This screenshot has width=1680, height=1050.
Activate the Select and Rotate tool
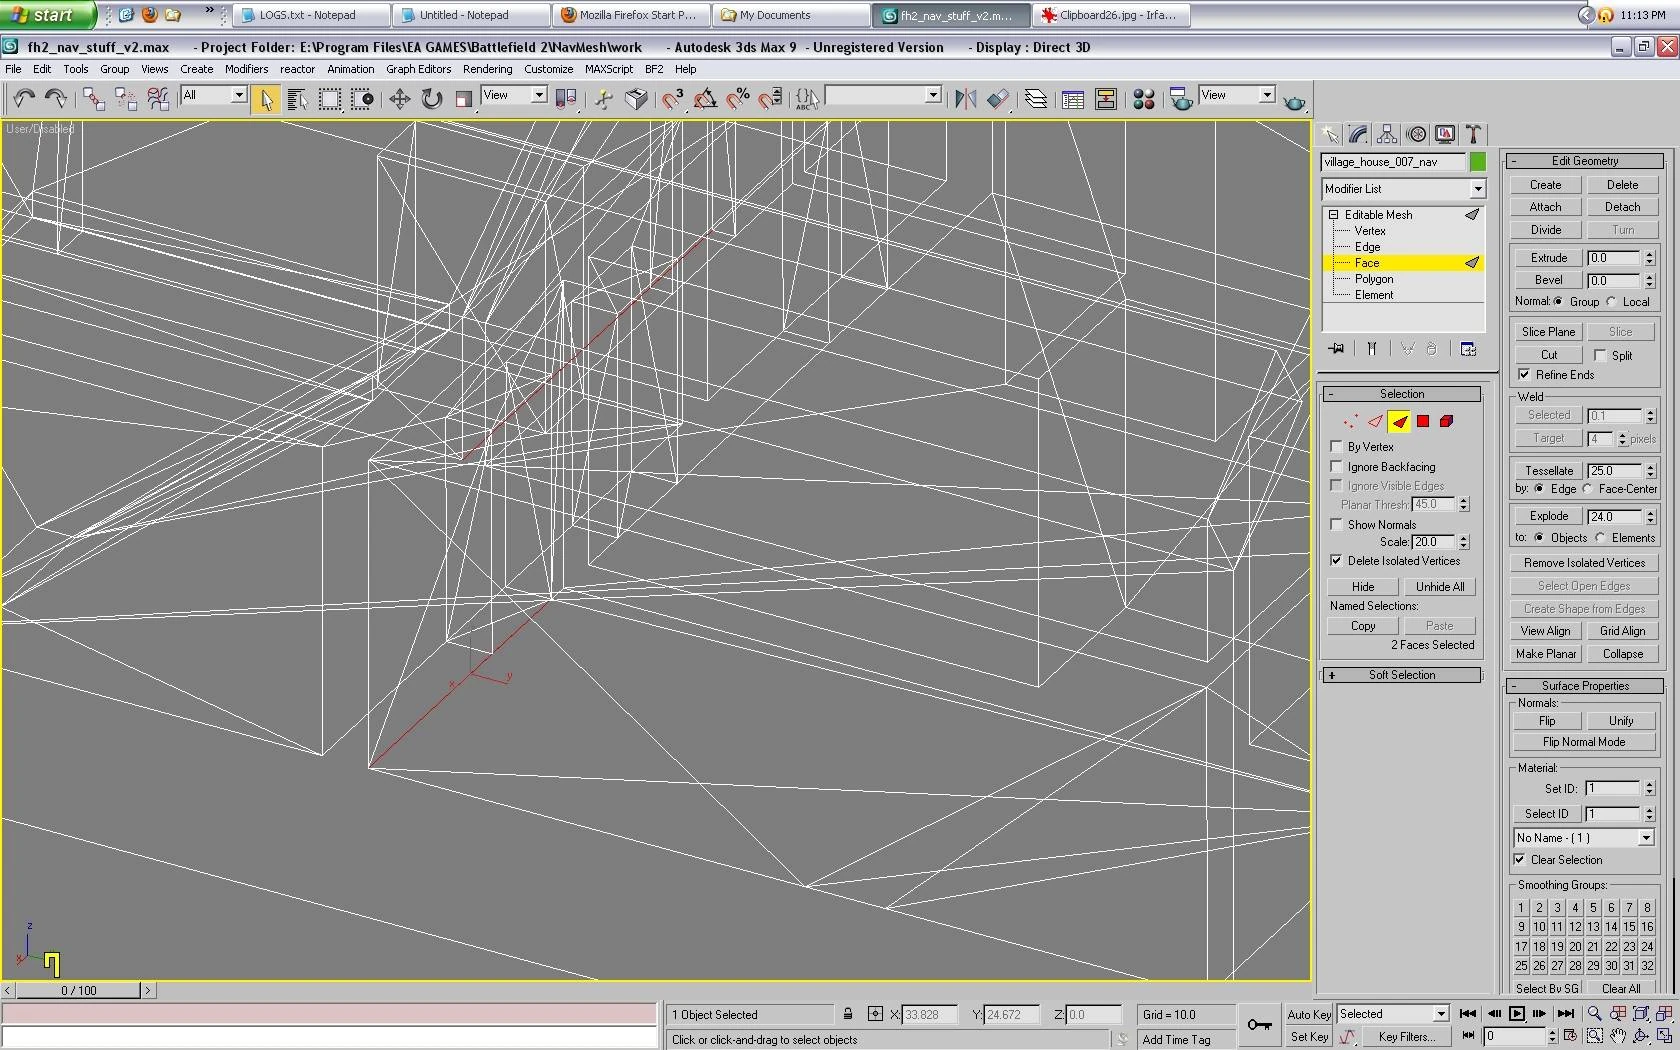click(x=431, y=98)
